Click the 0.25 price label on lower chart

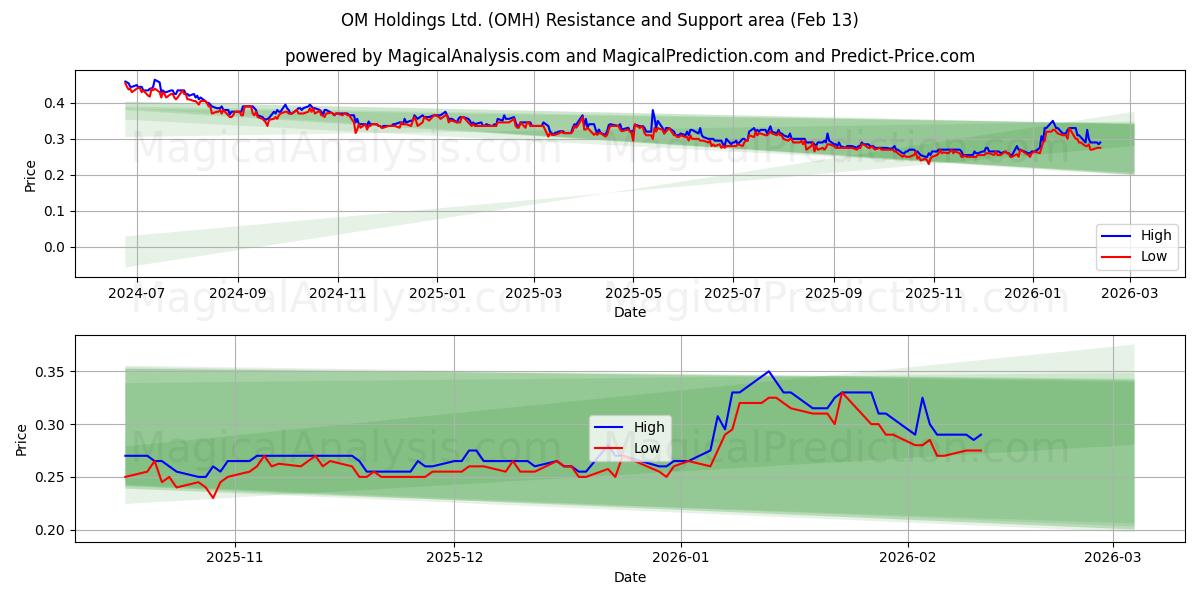coord(52,477)
